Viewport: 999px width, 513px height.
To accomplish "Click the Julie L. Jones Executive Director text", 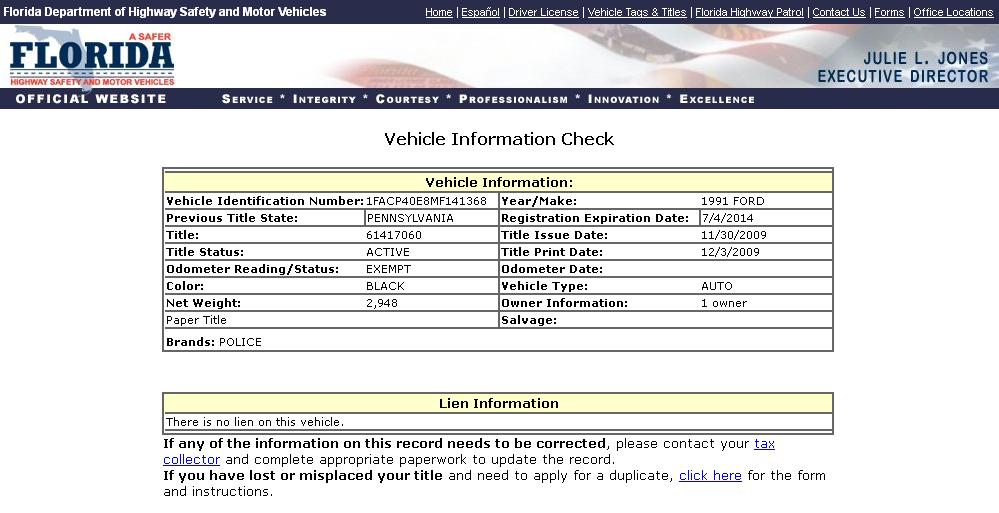I will coord(903,68).
